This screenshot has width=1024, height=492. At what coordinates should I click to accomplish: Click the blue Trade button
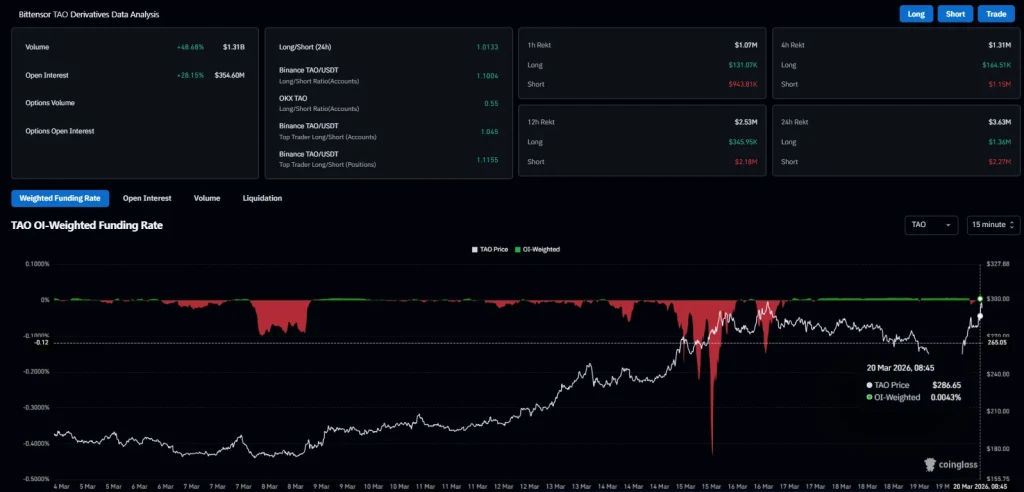pyautogui.click(x=996, y=14)
